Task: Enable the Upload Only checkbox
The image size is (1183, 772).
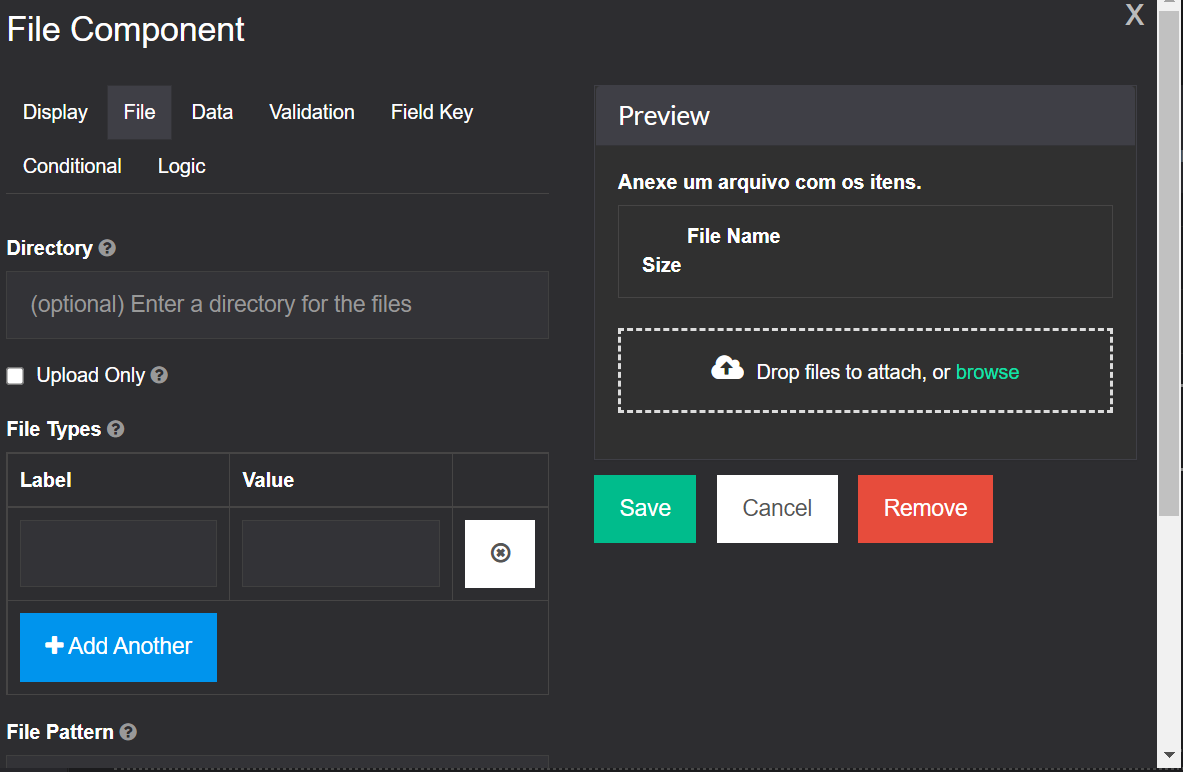Action: coord(15,376)
